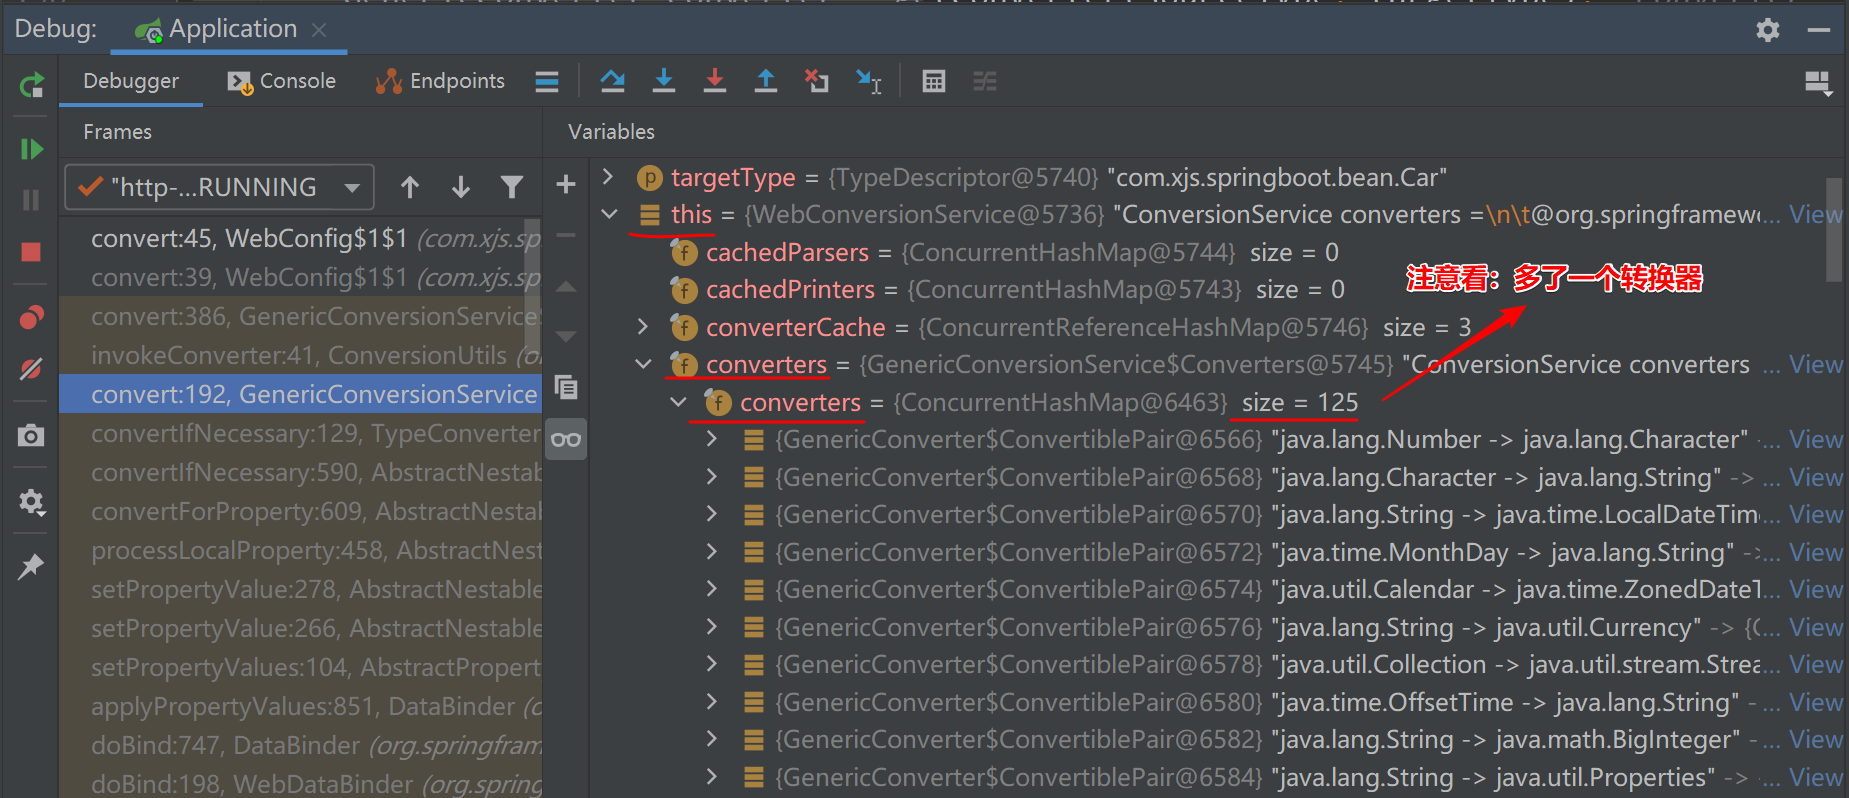Image resolution: width=1849 pixels, height=798 pixels.
Task: Hide the debug tool window
Action: pyautogui.click(x=1819, y=30)
